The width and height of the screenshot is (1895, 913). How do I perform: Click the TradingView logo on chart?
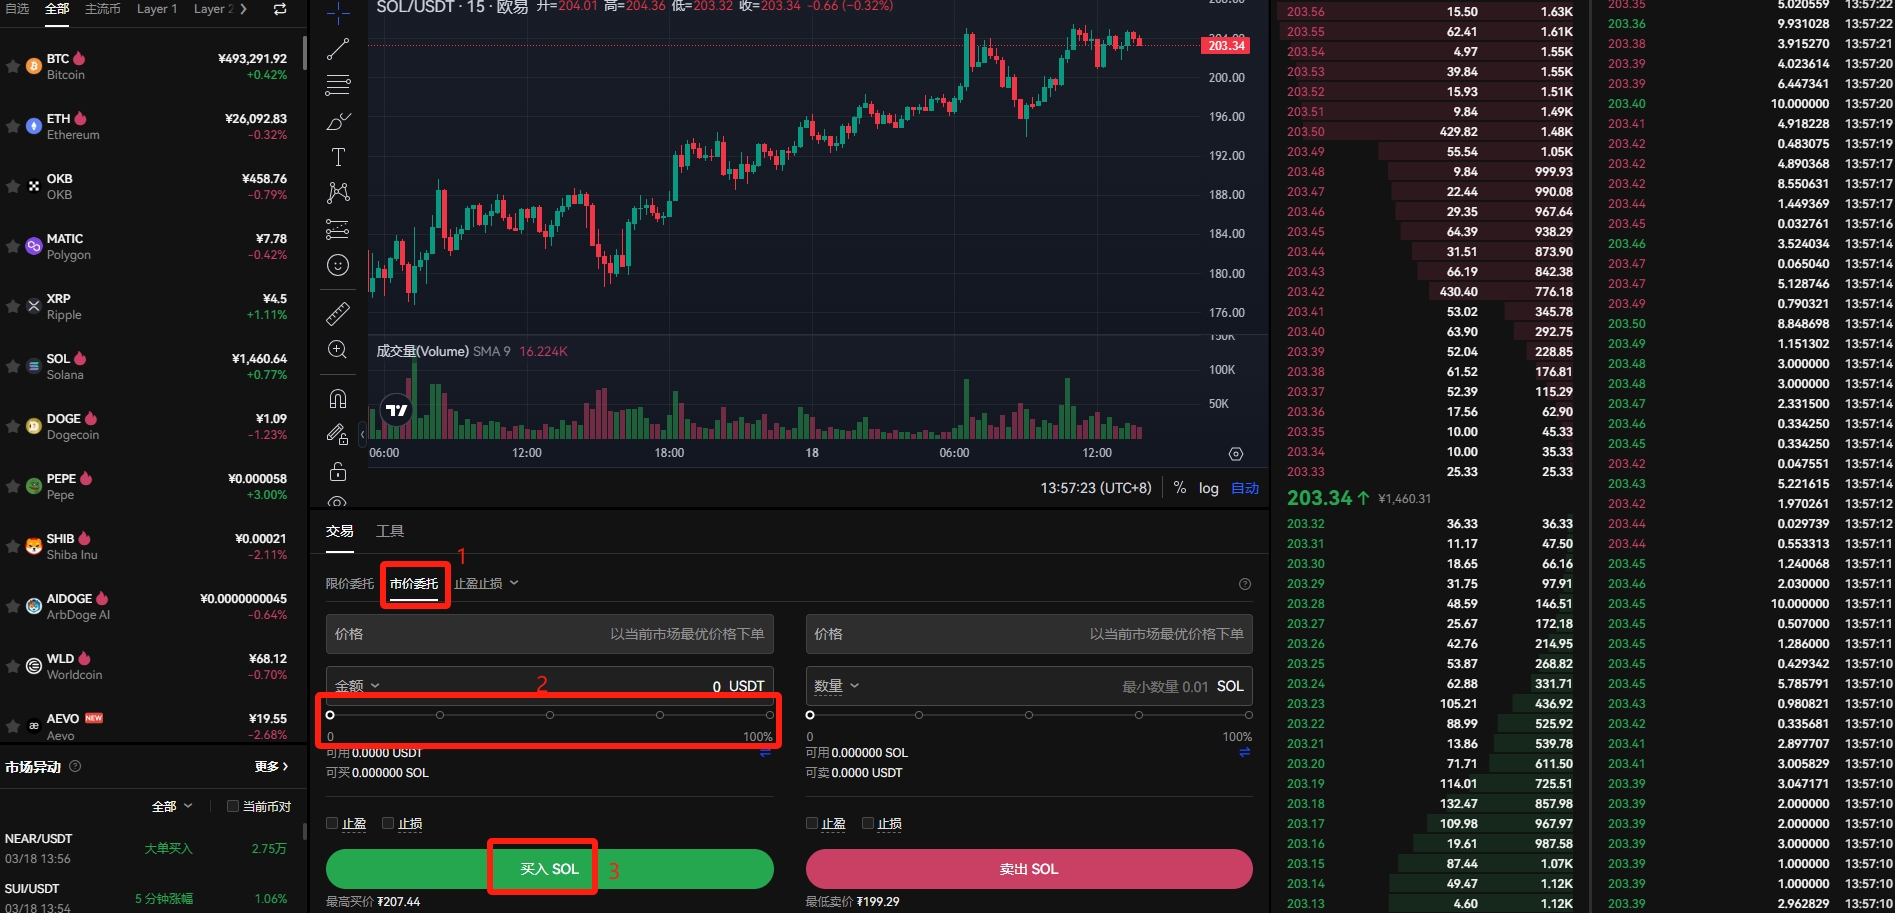pyautogui.click(x=397, y=410)
